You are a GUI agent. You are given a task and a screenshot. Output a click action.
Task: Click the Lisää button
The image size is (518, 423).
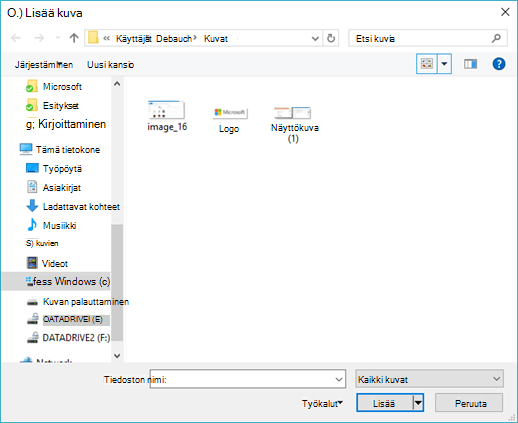(x=385, y=403)
